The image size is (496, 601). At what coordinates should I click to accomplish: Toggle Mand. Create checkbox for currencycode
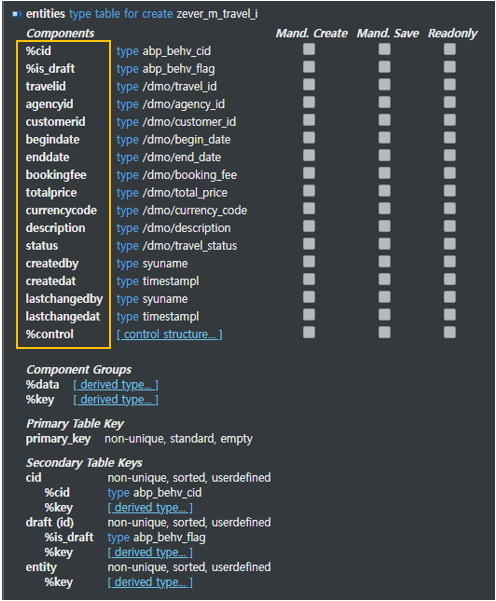point(309,209)
